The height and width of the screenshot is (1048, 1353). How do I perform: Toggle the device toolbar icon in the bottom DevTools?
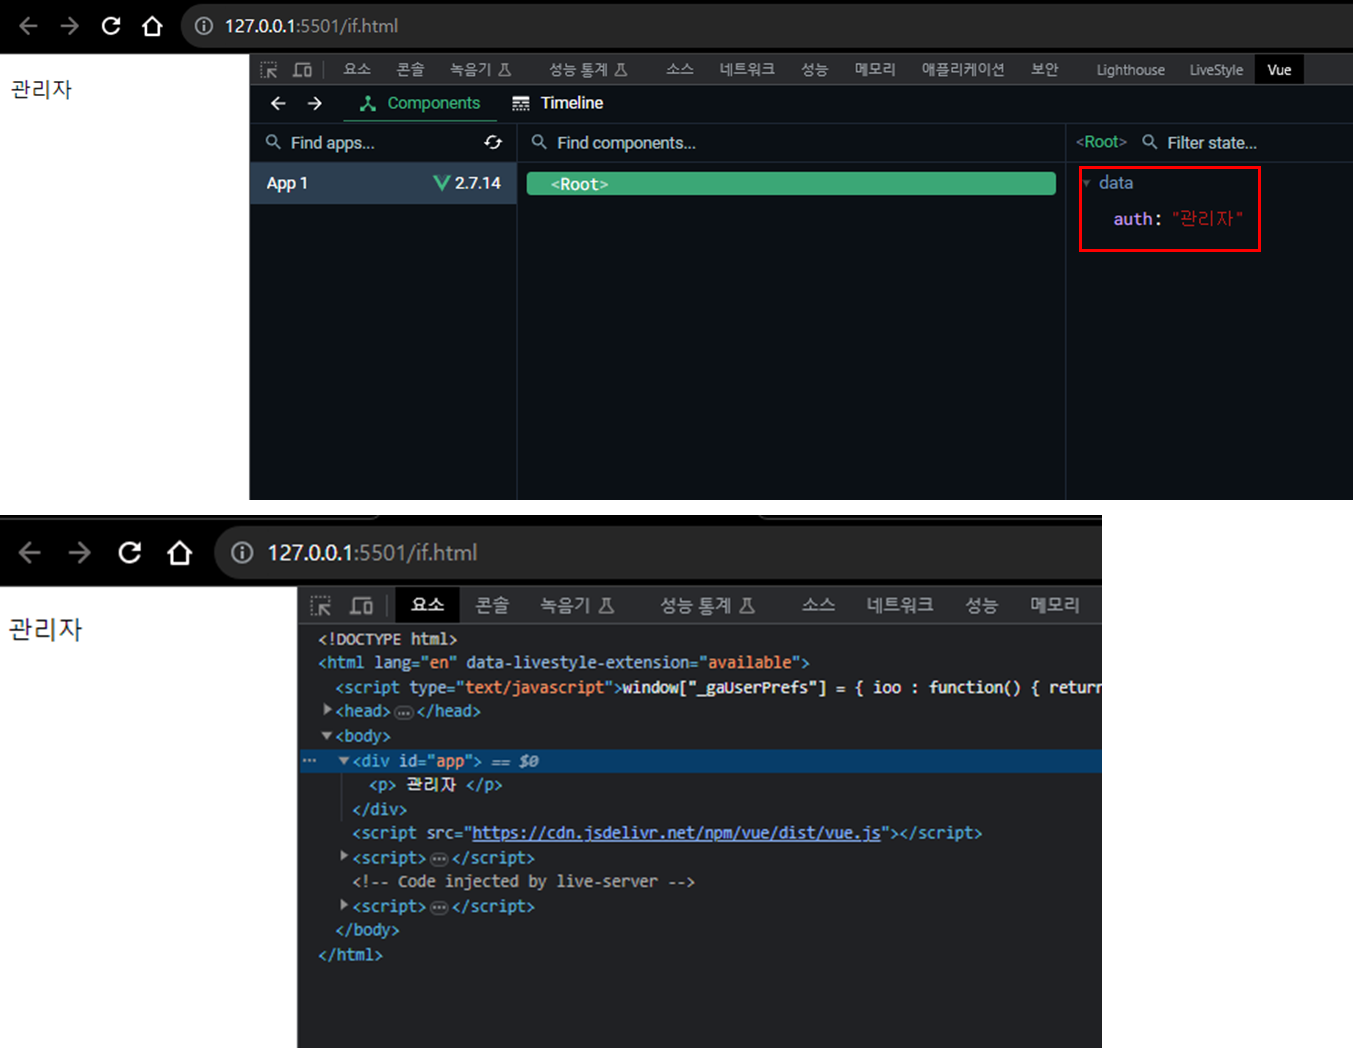362,606
